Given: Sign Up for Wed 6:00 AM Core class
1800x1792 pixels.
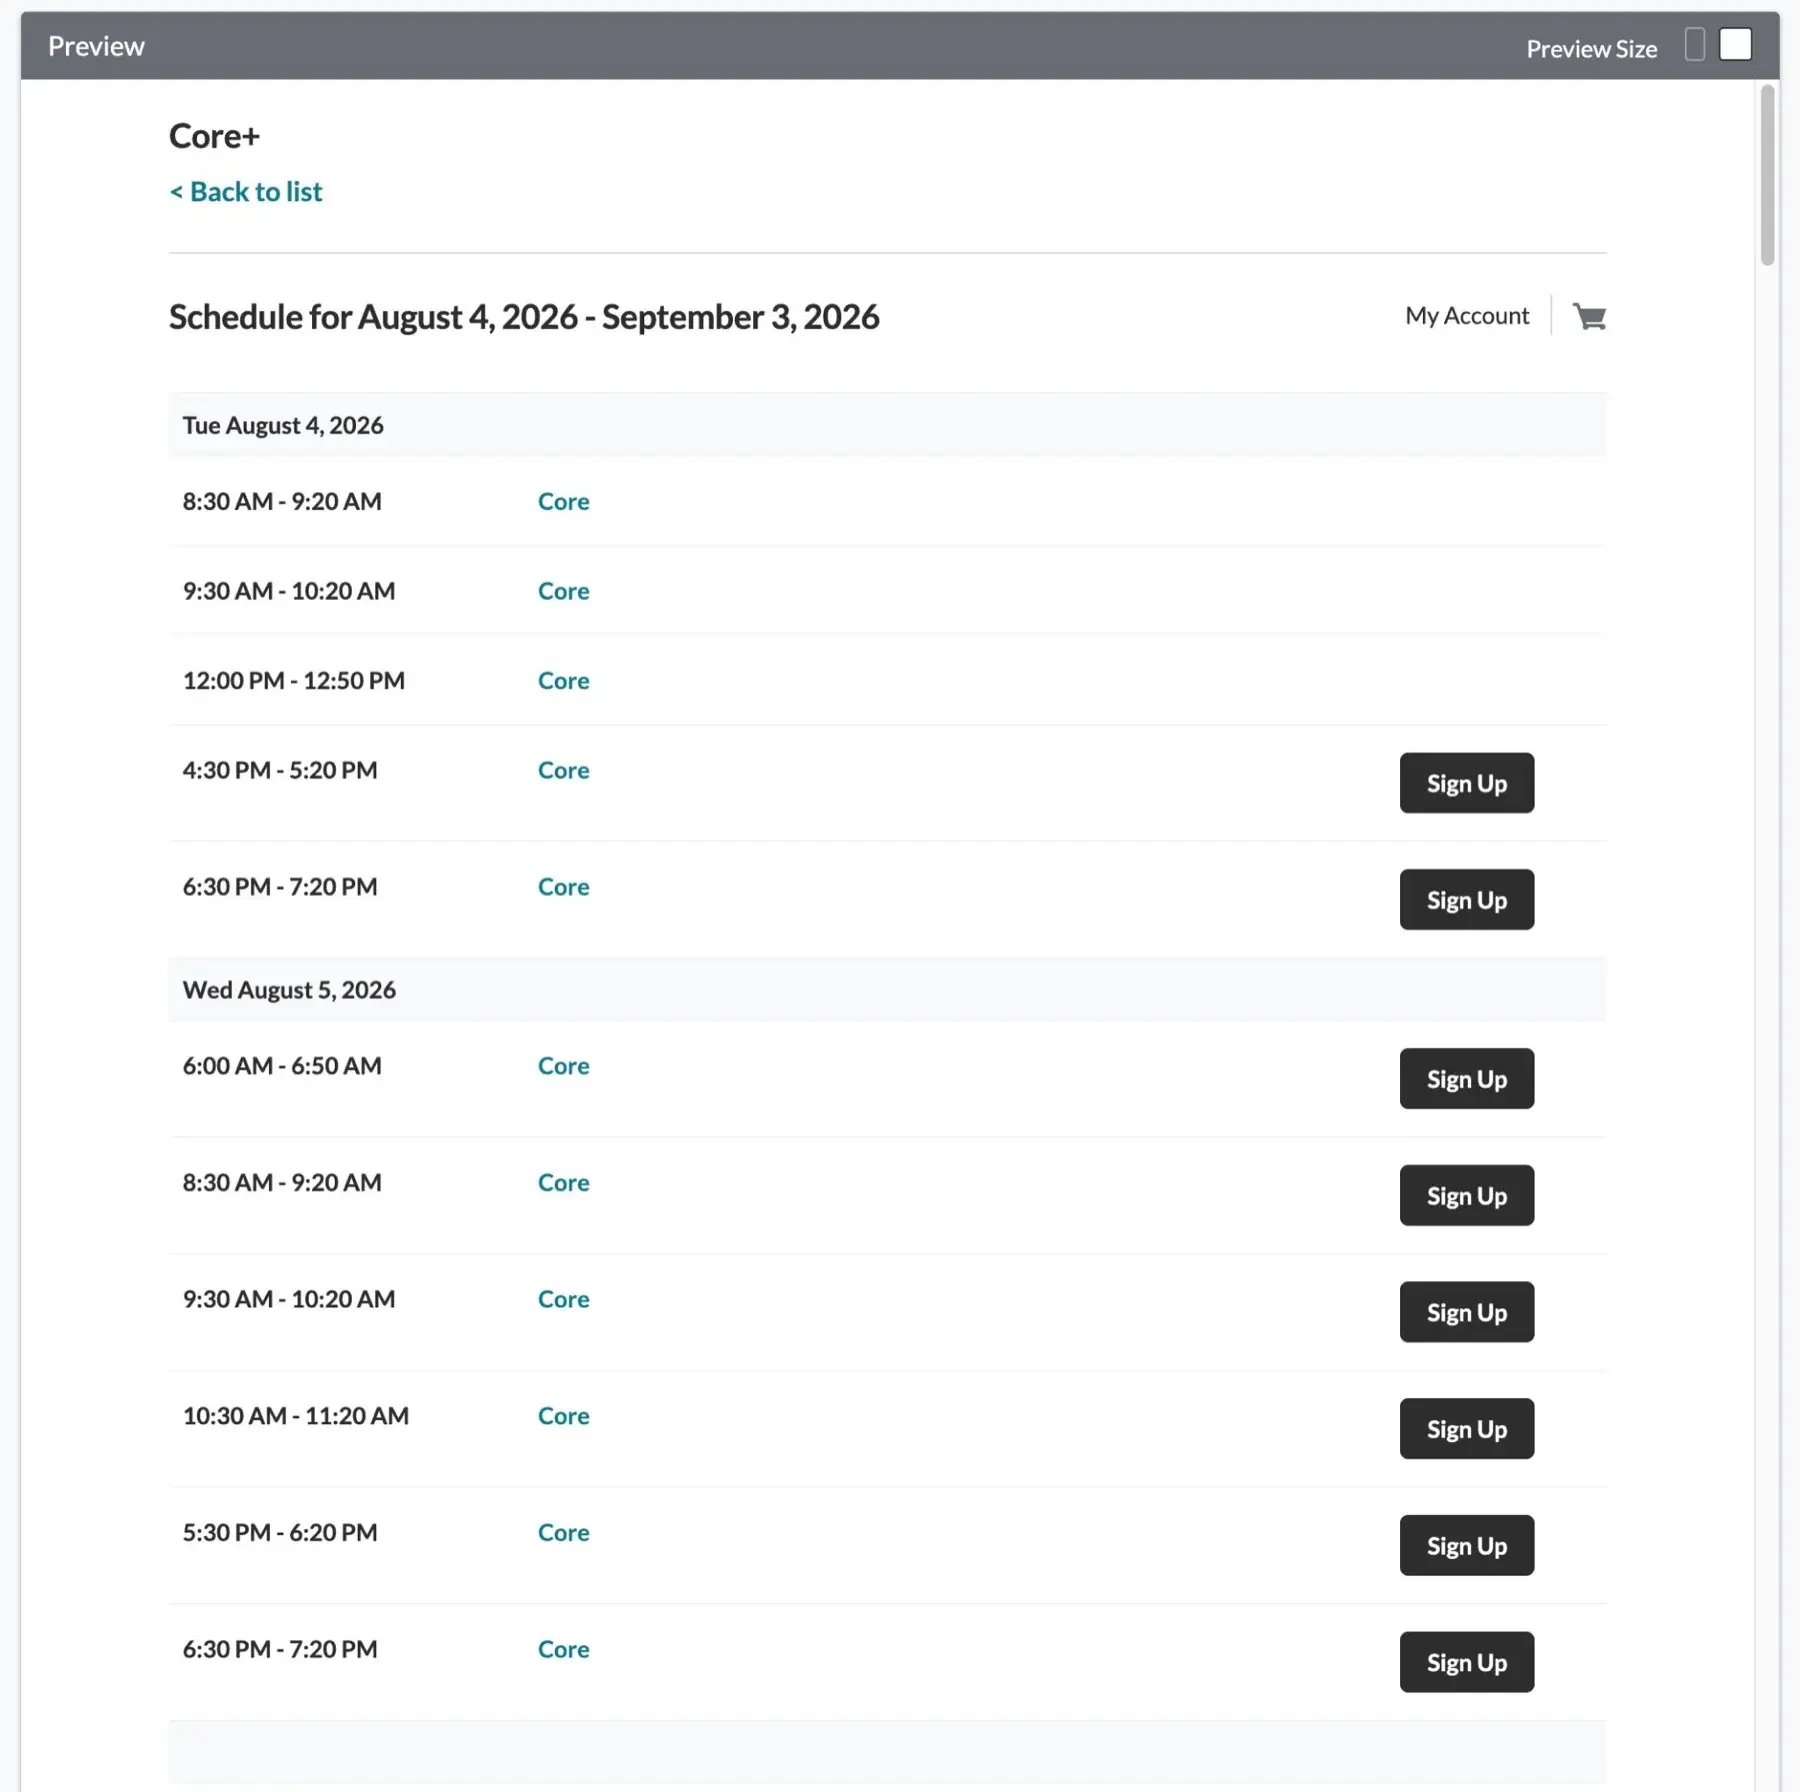Looking at the screenshot, I should click(x=1466, y=1079).
